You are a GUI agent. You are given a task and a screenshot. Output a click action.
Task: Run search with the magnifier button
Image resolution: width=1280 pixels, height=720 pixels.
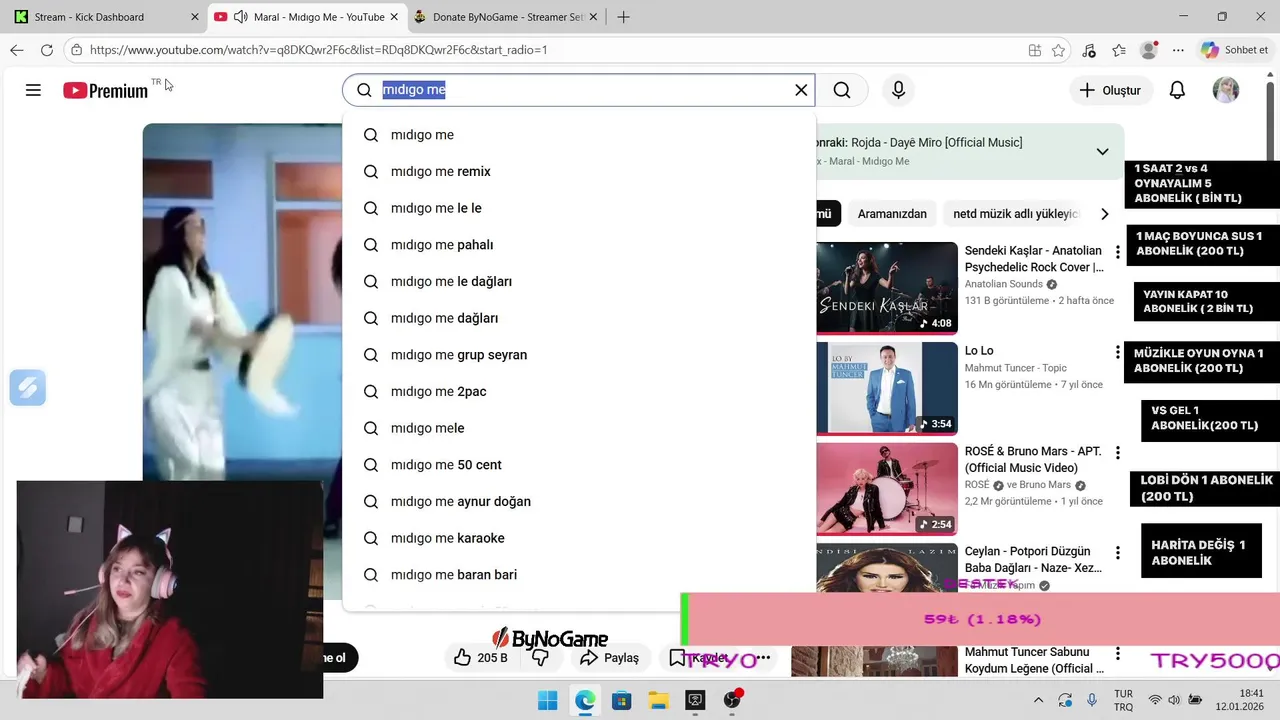click(842, 90)
